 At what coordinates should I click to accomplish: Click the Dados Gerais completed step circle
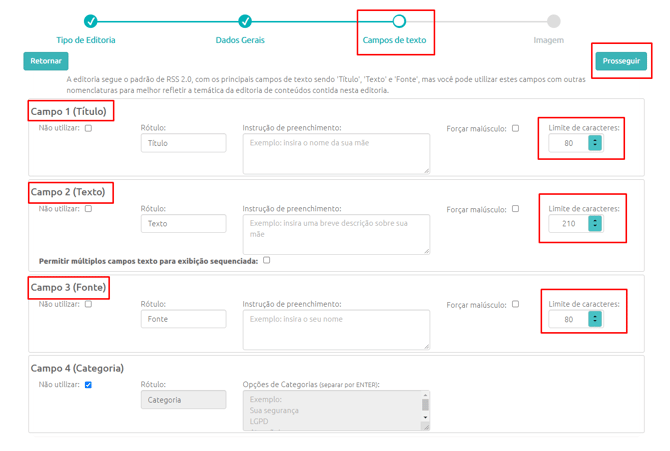click(245, 21)
